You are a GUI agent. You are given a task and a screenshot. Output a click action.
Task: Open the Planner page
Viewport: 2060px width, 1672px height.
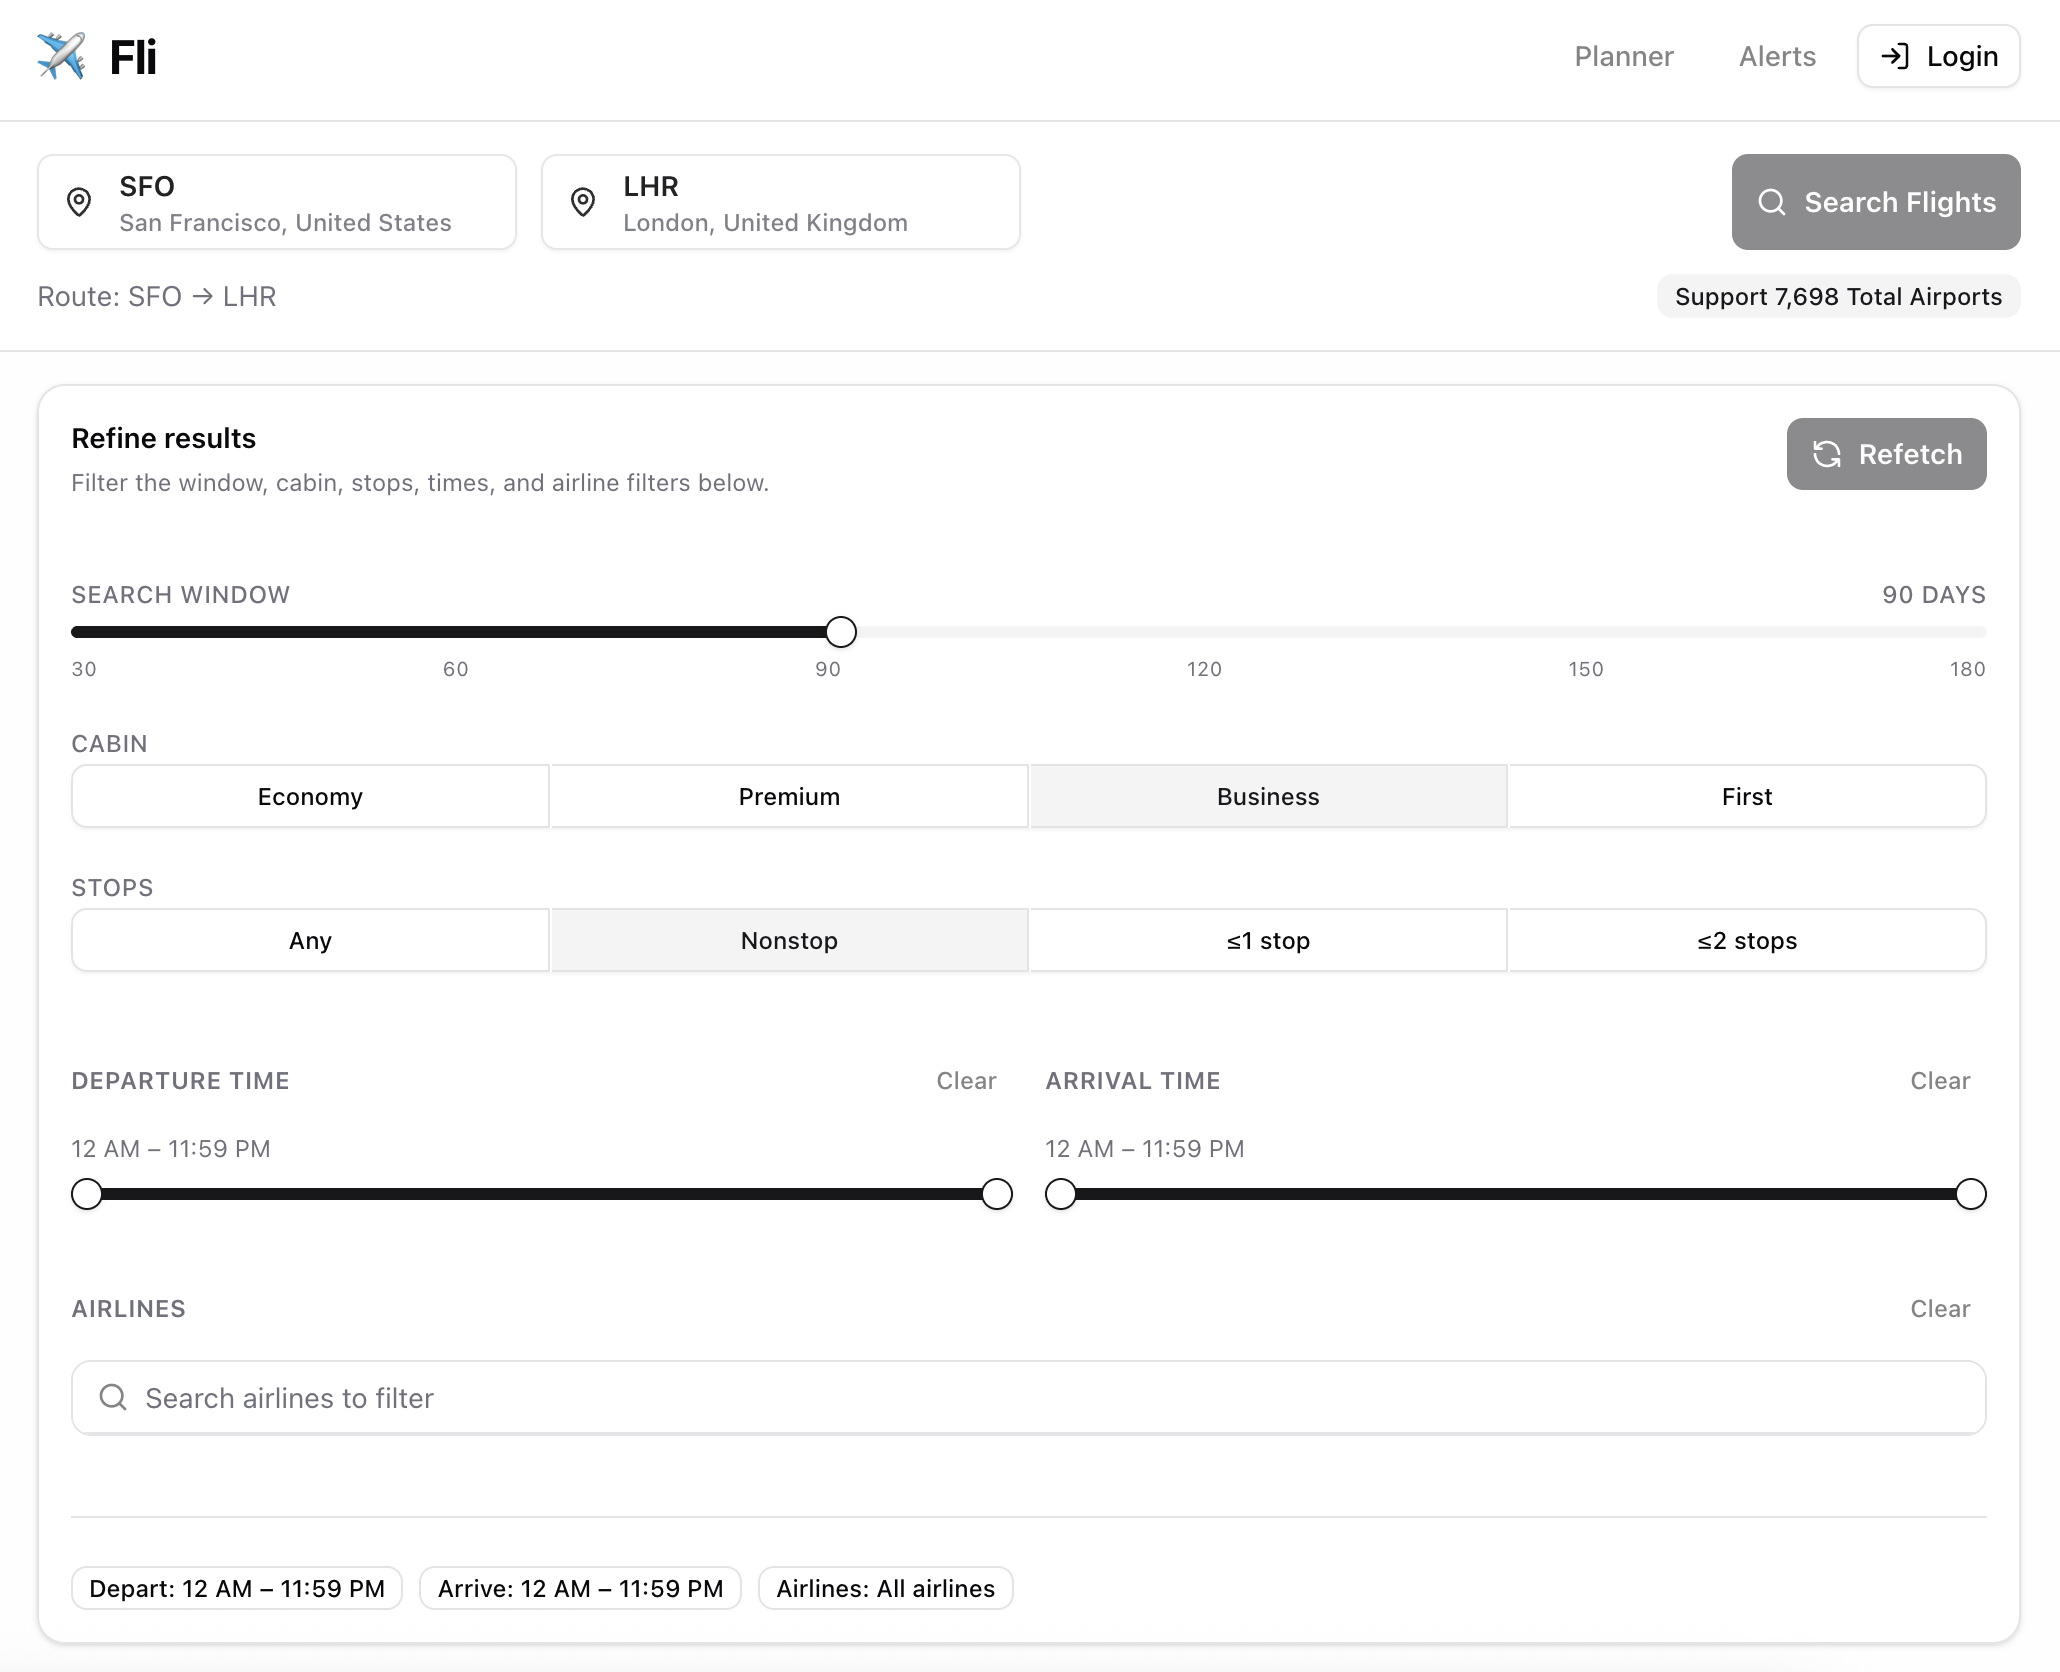(1623, 56)
